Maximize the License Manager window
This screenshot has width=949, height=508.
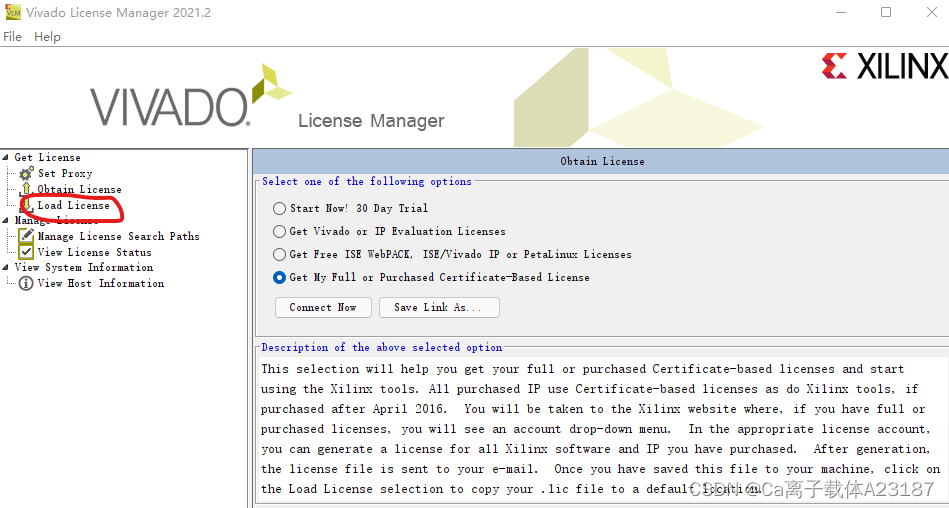(x=885, y=12)
